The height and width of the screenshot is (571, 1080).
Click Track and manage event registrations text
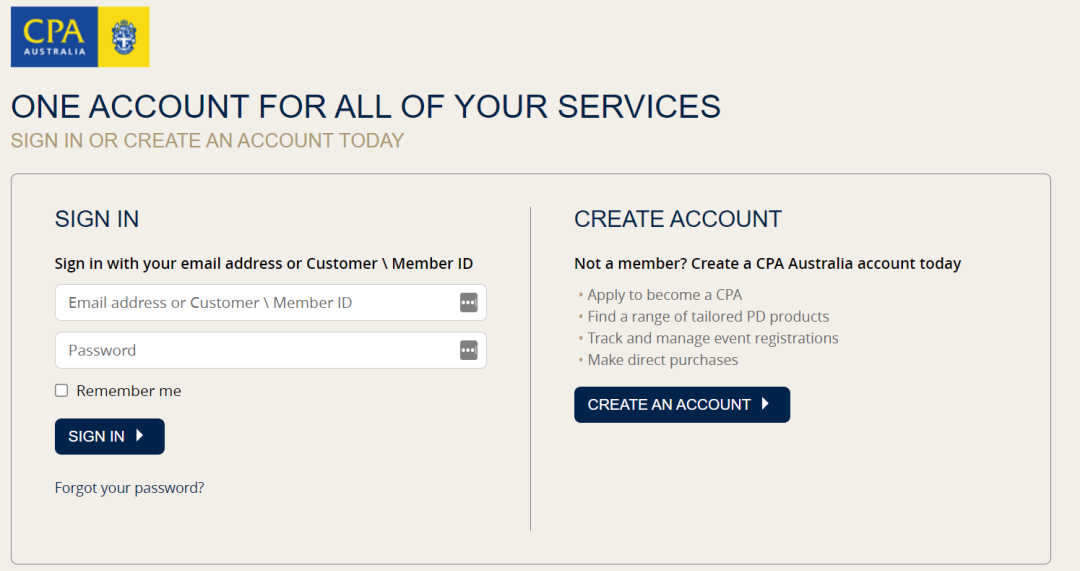click(x=713, y=338)
